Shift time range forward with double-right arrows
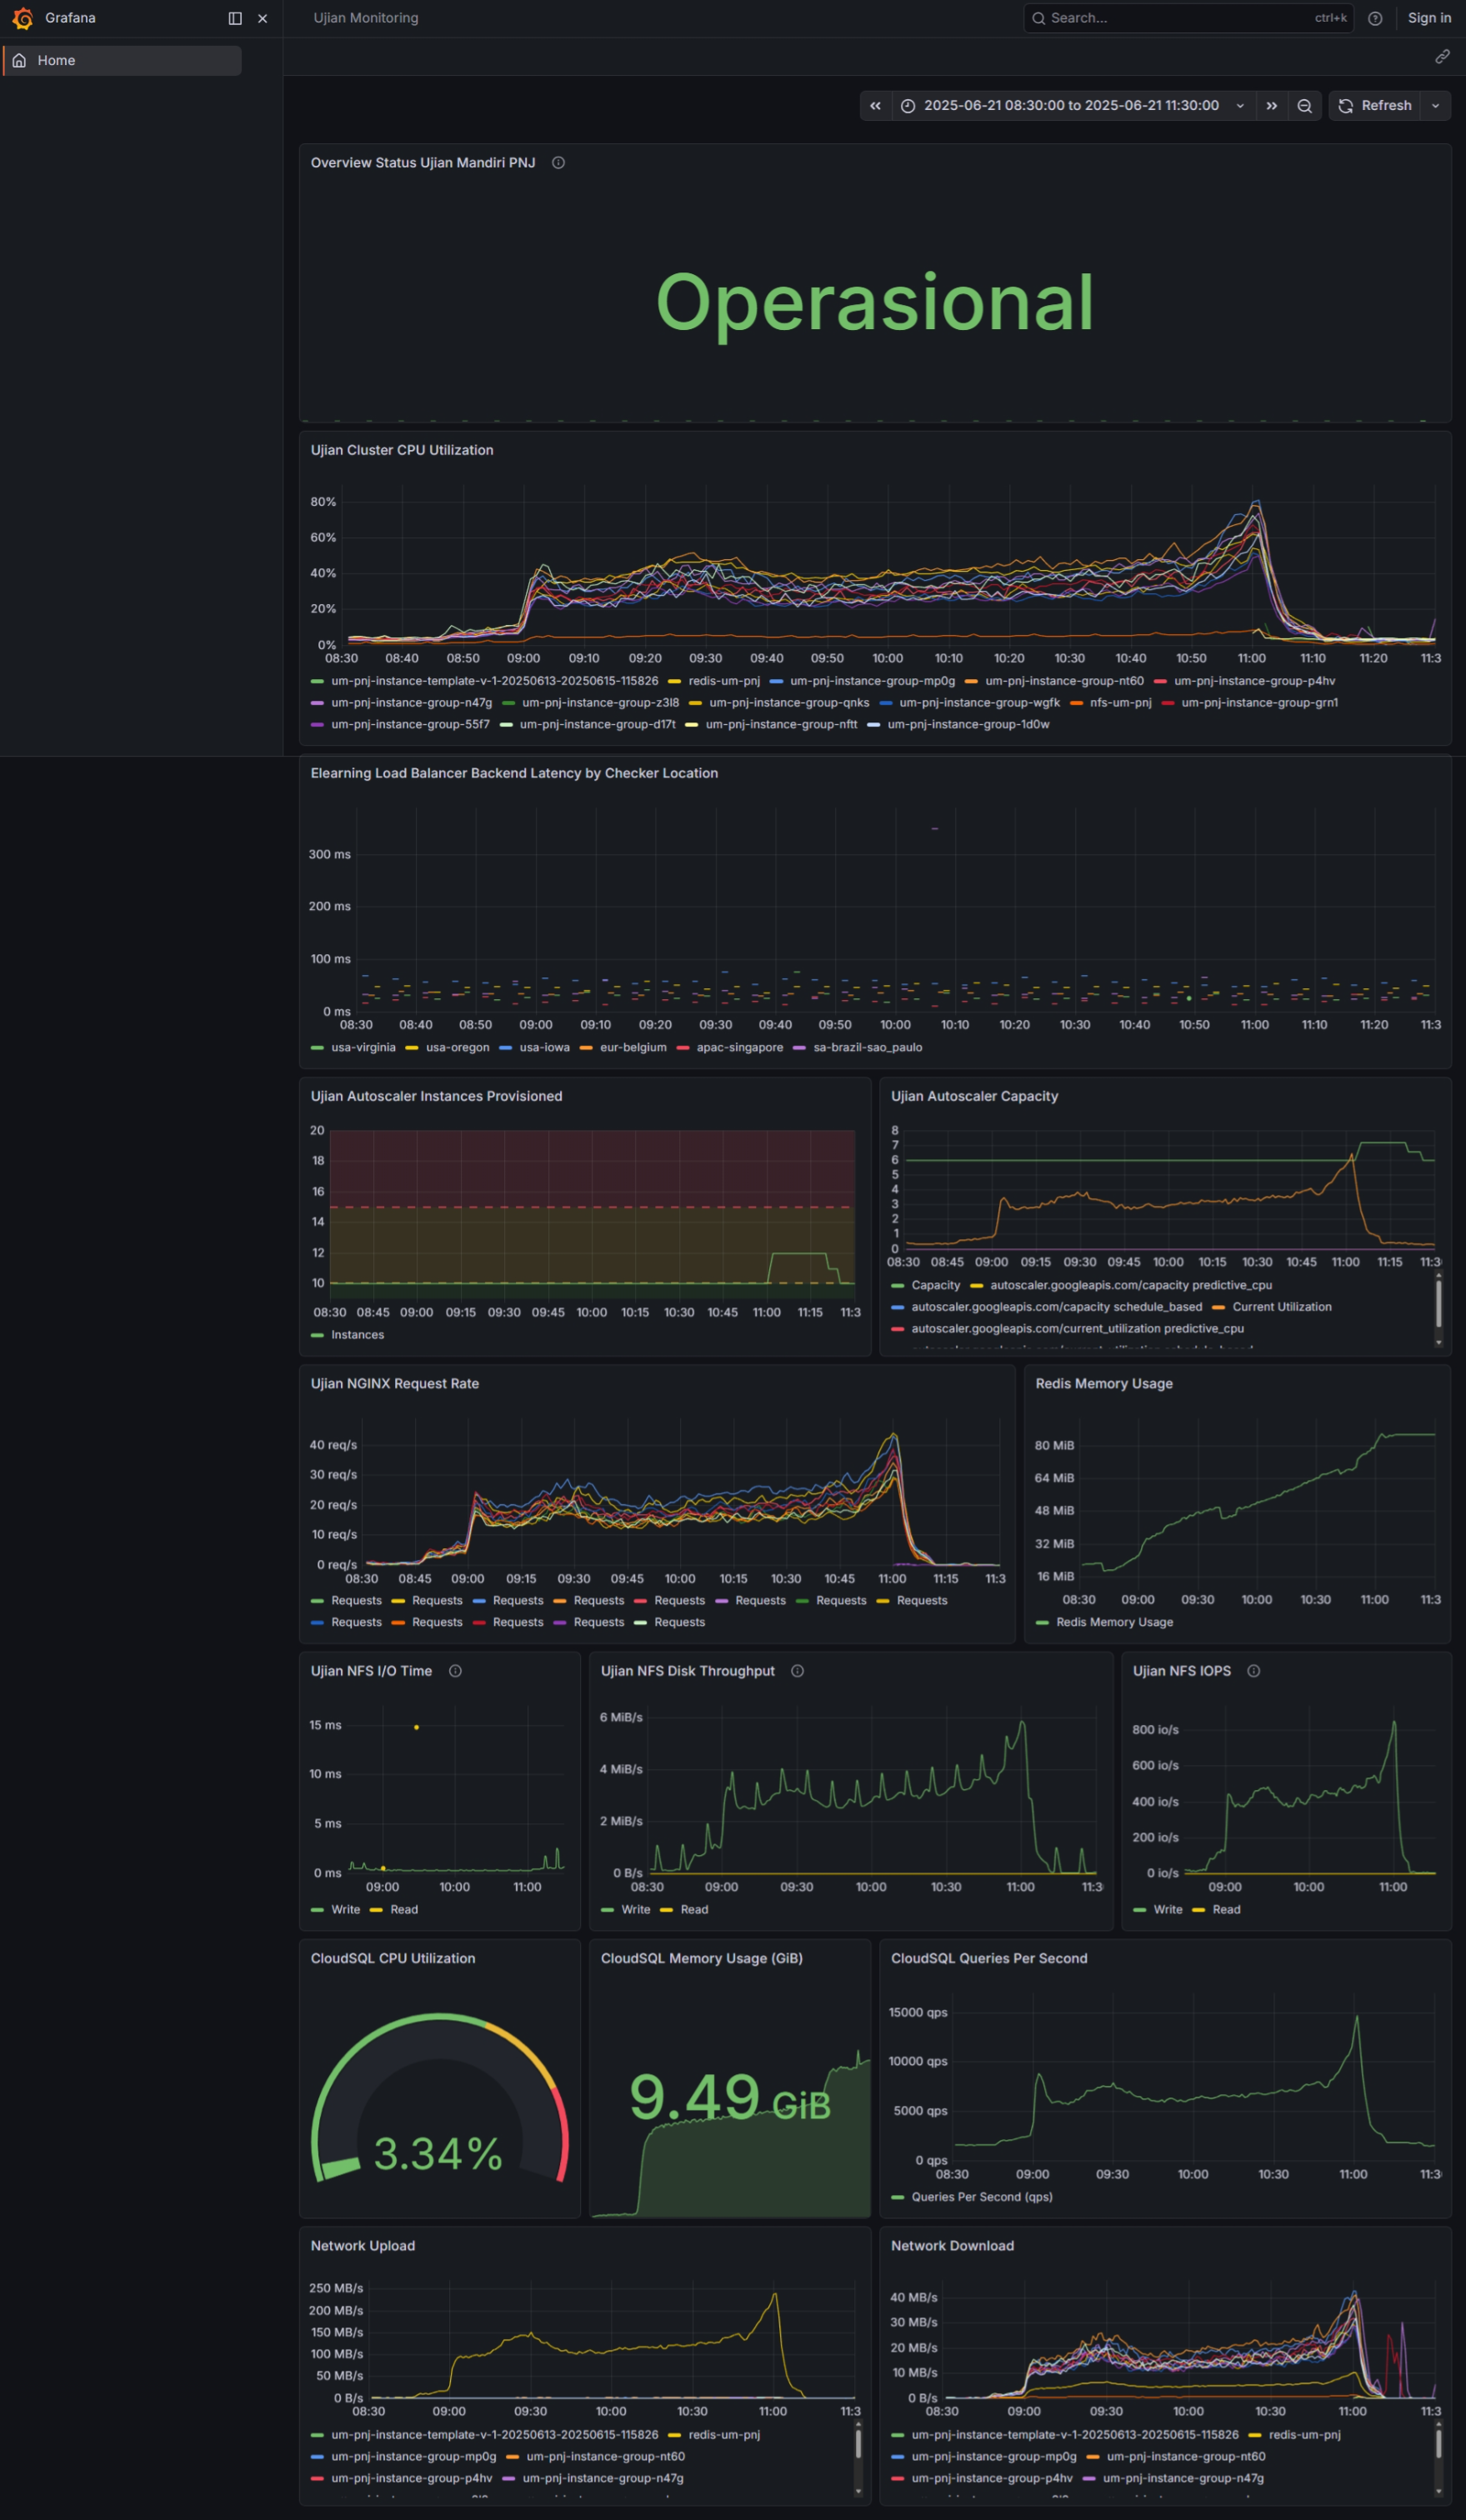Viewport: 1466px width, 2520px height. pos(1271,106)
